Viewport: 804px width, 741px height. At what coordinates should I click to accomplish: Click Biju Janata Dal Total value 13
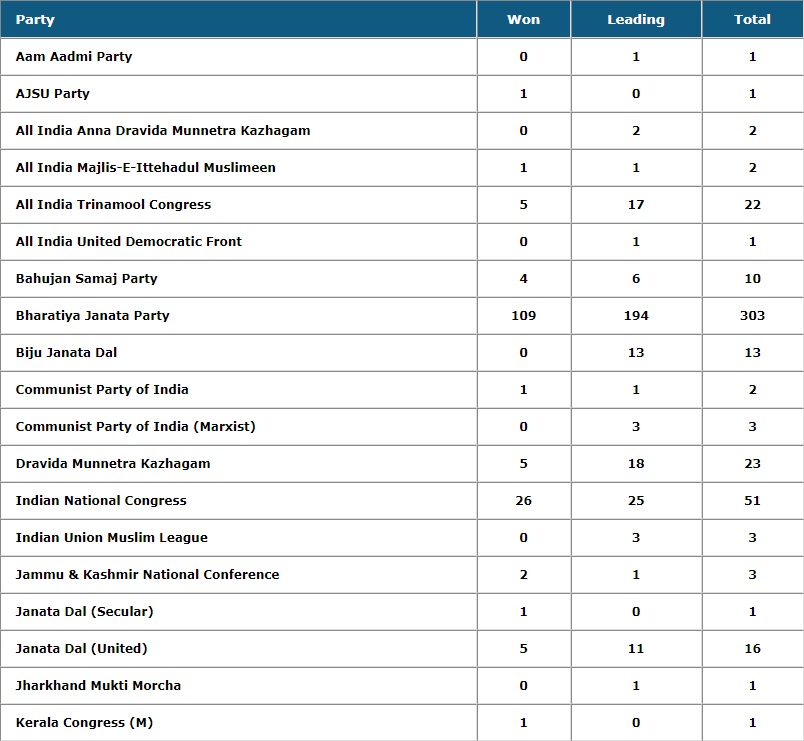click(752, 352)
